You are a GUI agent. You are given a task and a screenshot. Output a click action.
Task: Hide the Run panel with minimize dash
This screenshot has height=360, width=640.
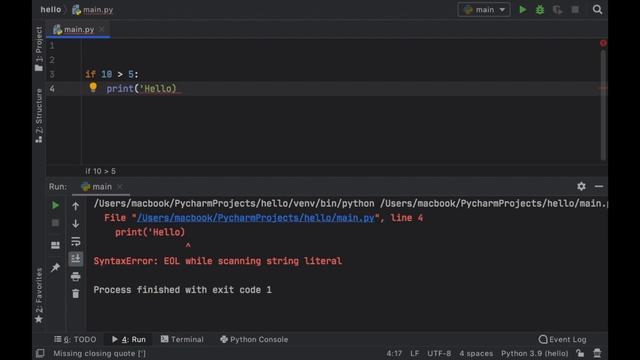[599, 186]
